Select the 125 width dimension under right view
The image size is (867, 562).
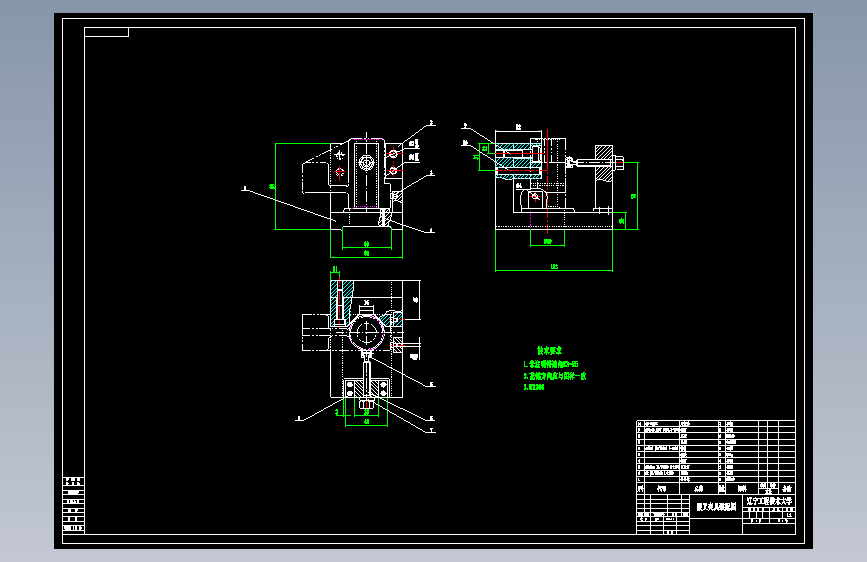[x=554, y=267]
